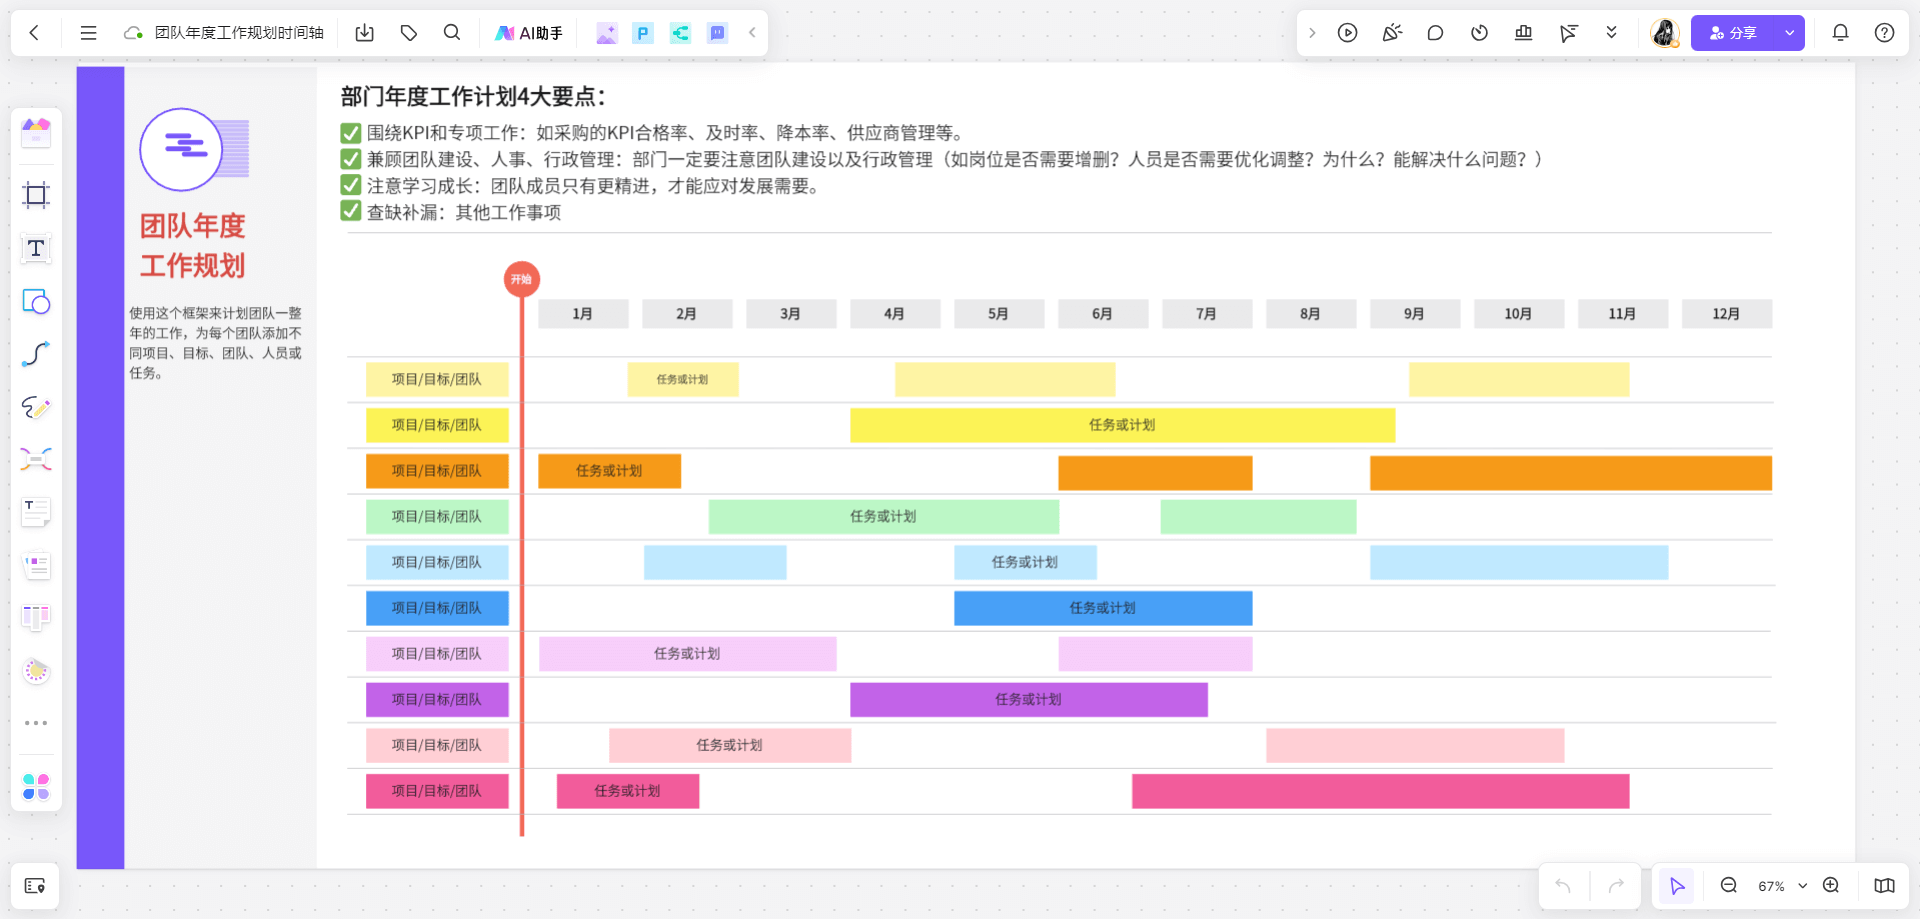Select the sticky note tool
The height and width of the screenshot is (919, 1920).
pos(36,566)
